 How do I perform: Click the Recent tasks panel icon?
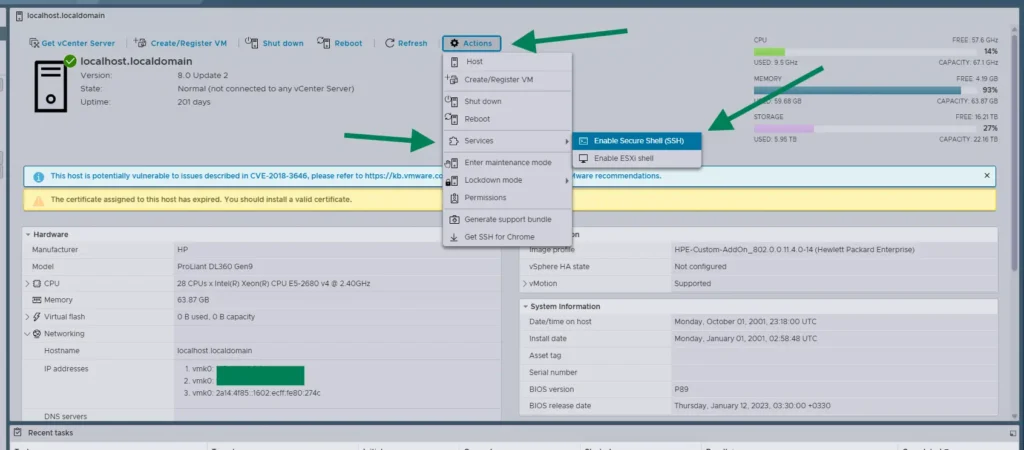(18, 433)
